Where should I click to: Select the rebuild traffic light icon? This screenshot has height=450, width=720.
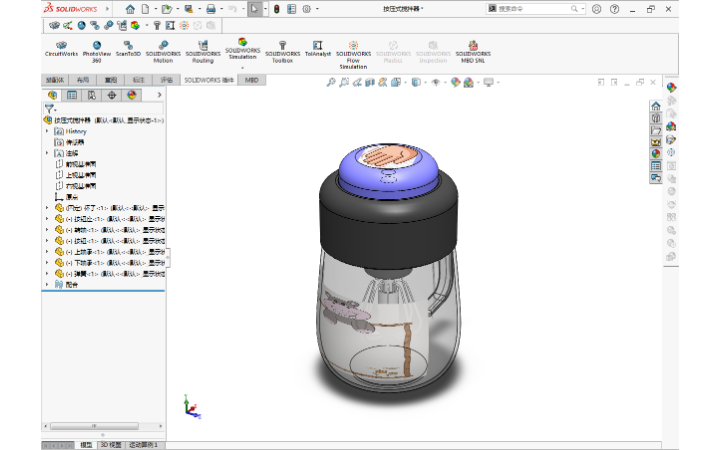point(277,9)
